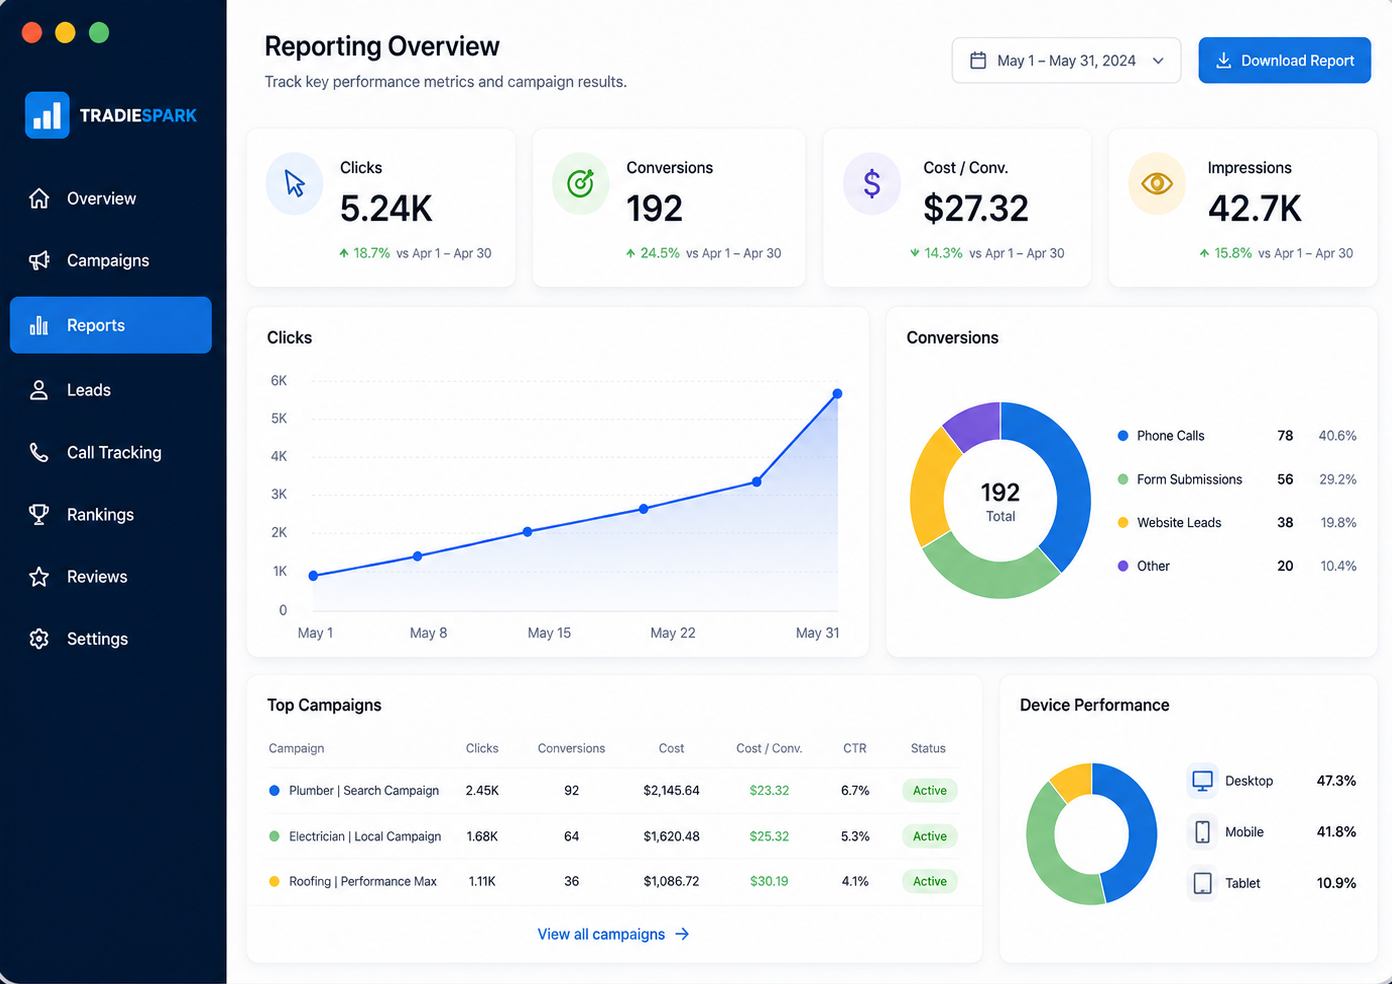Viewport: 1392px width, 984px height.
Task: Click the 5.24K clicks value
Action: 386,208
